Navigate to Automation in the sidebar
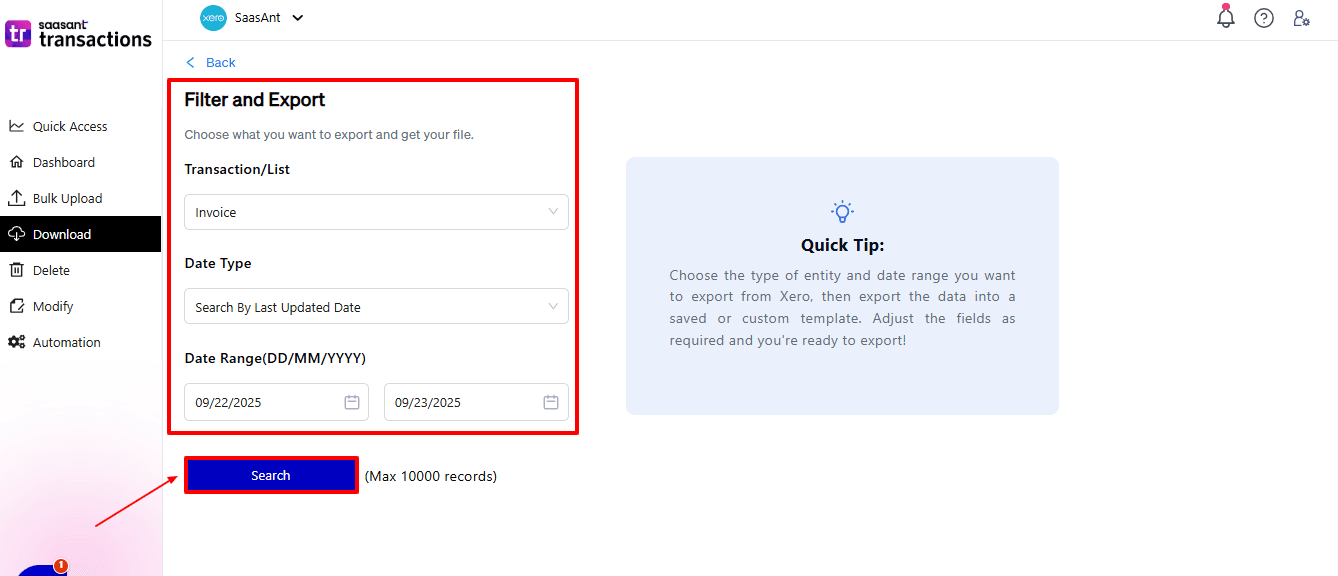The height and width of the screenshot is (576, 1338). click(x=66, y=343)
